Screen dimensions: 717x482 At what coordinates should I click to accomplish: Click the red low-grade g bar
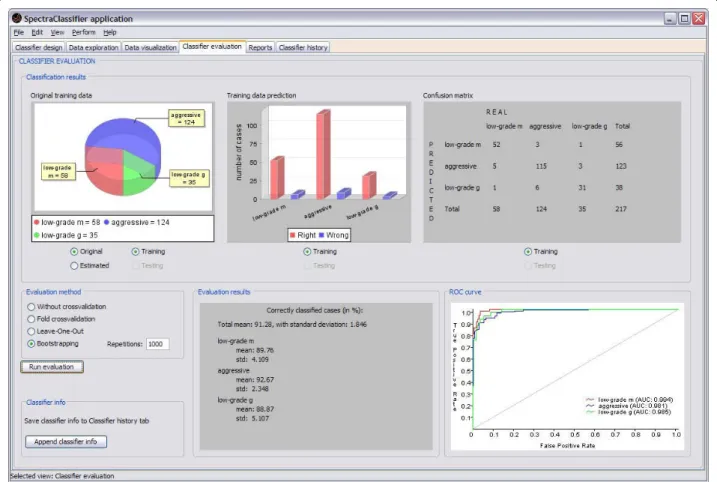coord(369,186)
